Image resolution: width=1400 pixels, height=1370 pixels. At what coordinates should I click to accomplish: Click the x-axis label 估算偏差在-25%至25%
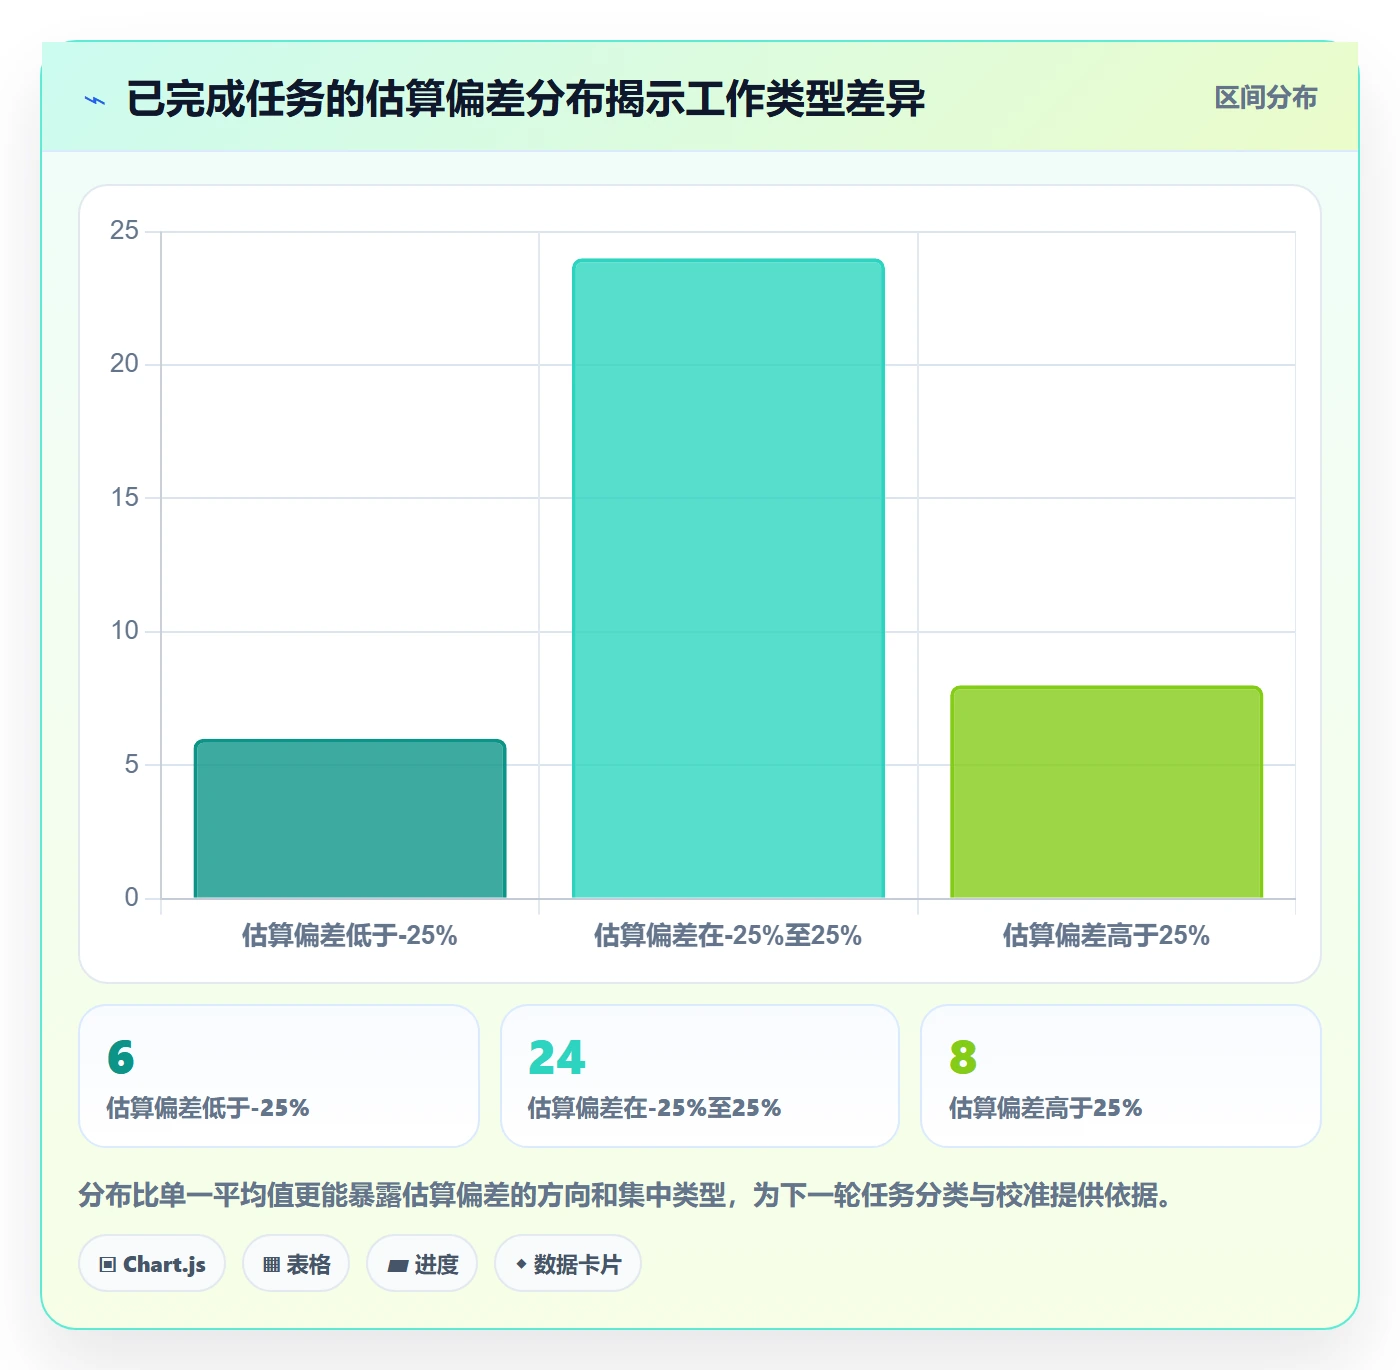click(728, 936)
